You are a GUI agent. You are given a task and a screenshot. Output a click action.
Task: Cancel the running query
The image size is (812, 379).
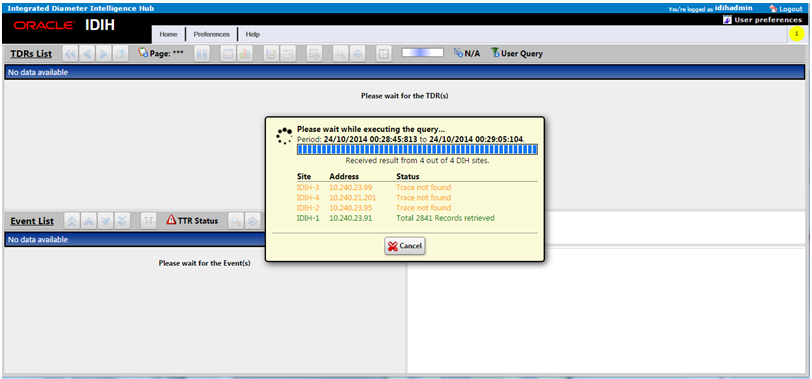coord(405,246)
